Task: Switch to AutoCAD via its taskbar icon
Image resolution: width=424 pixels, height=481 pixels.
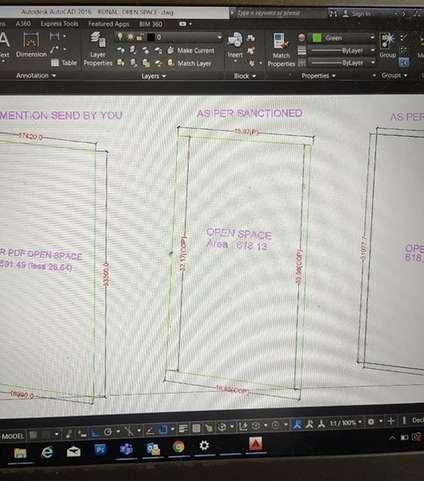Action: click(x=255, y=444)
